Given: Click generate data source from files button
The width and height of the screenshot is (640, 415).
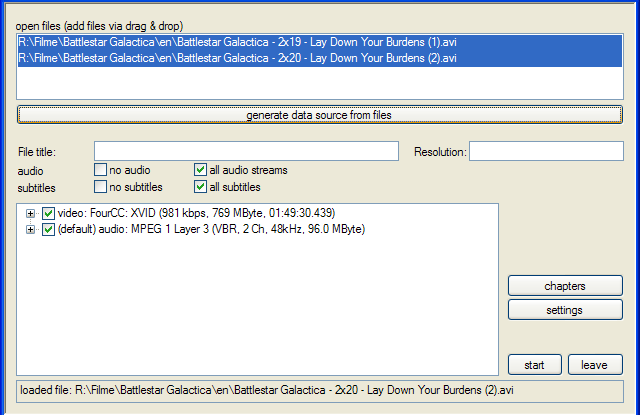Looking at the screenshot, I should tap(319, 115).
